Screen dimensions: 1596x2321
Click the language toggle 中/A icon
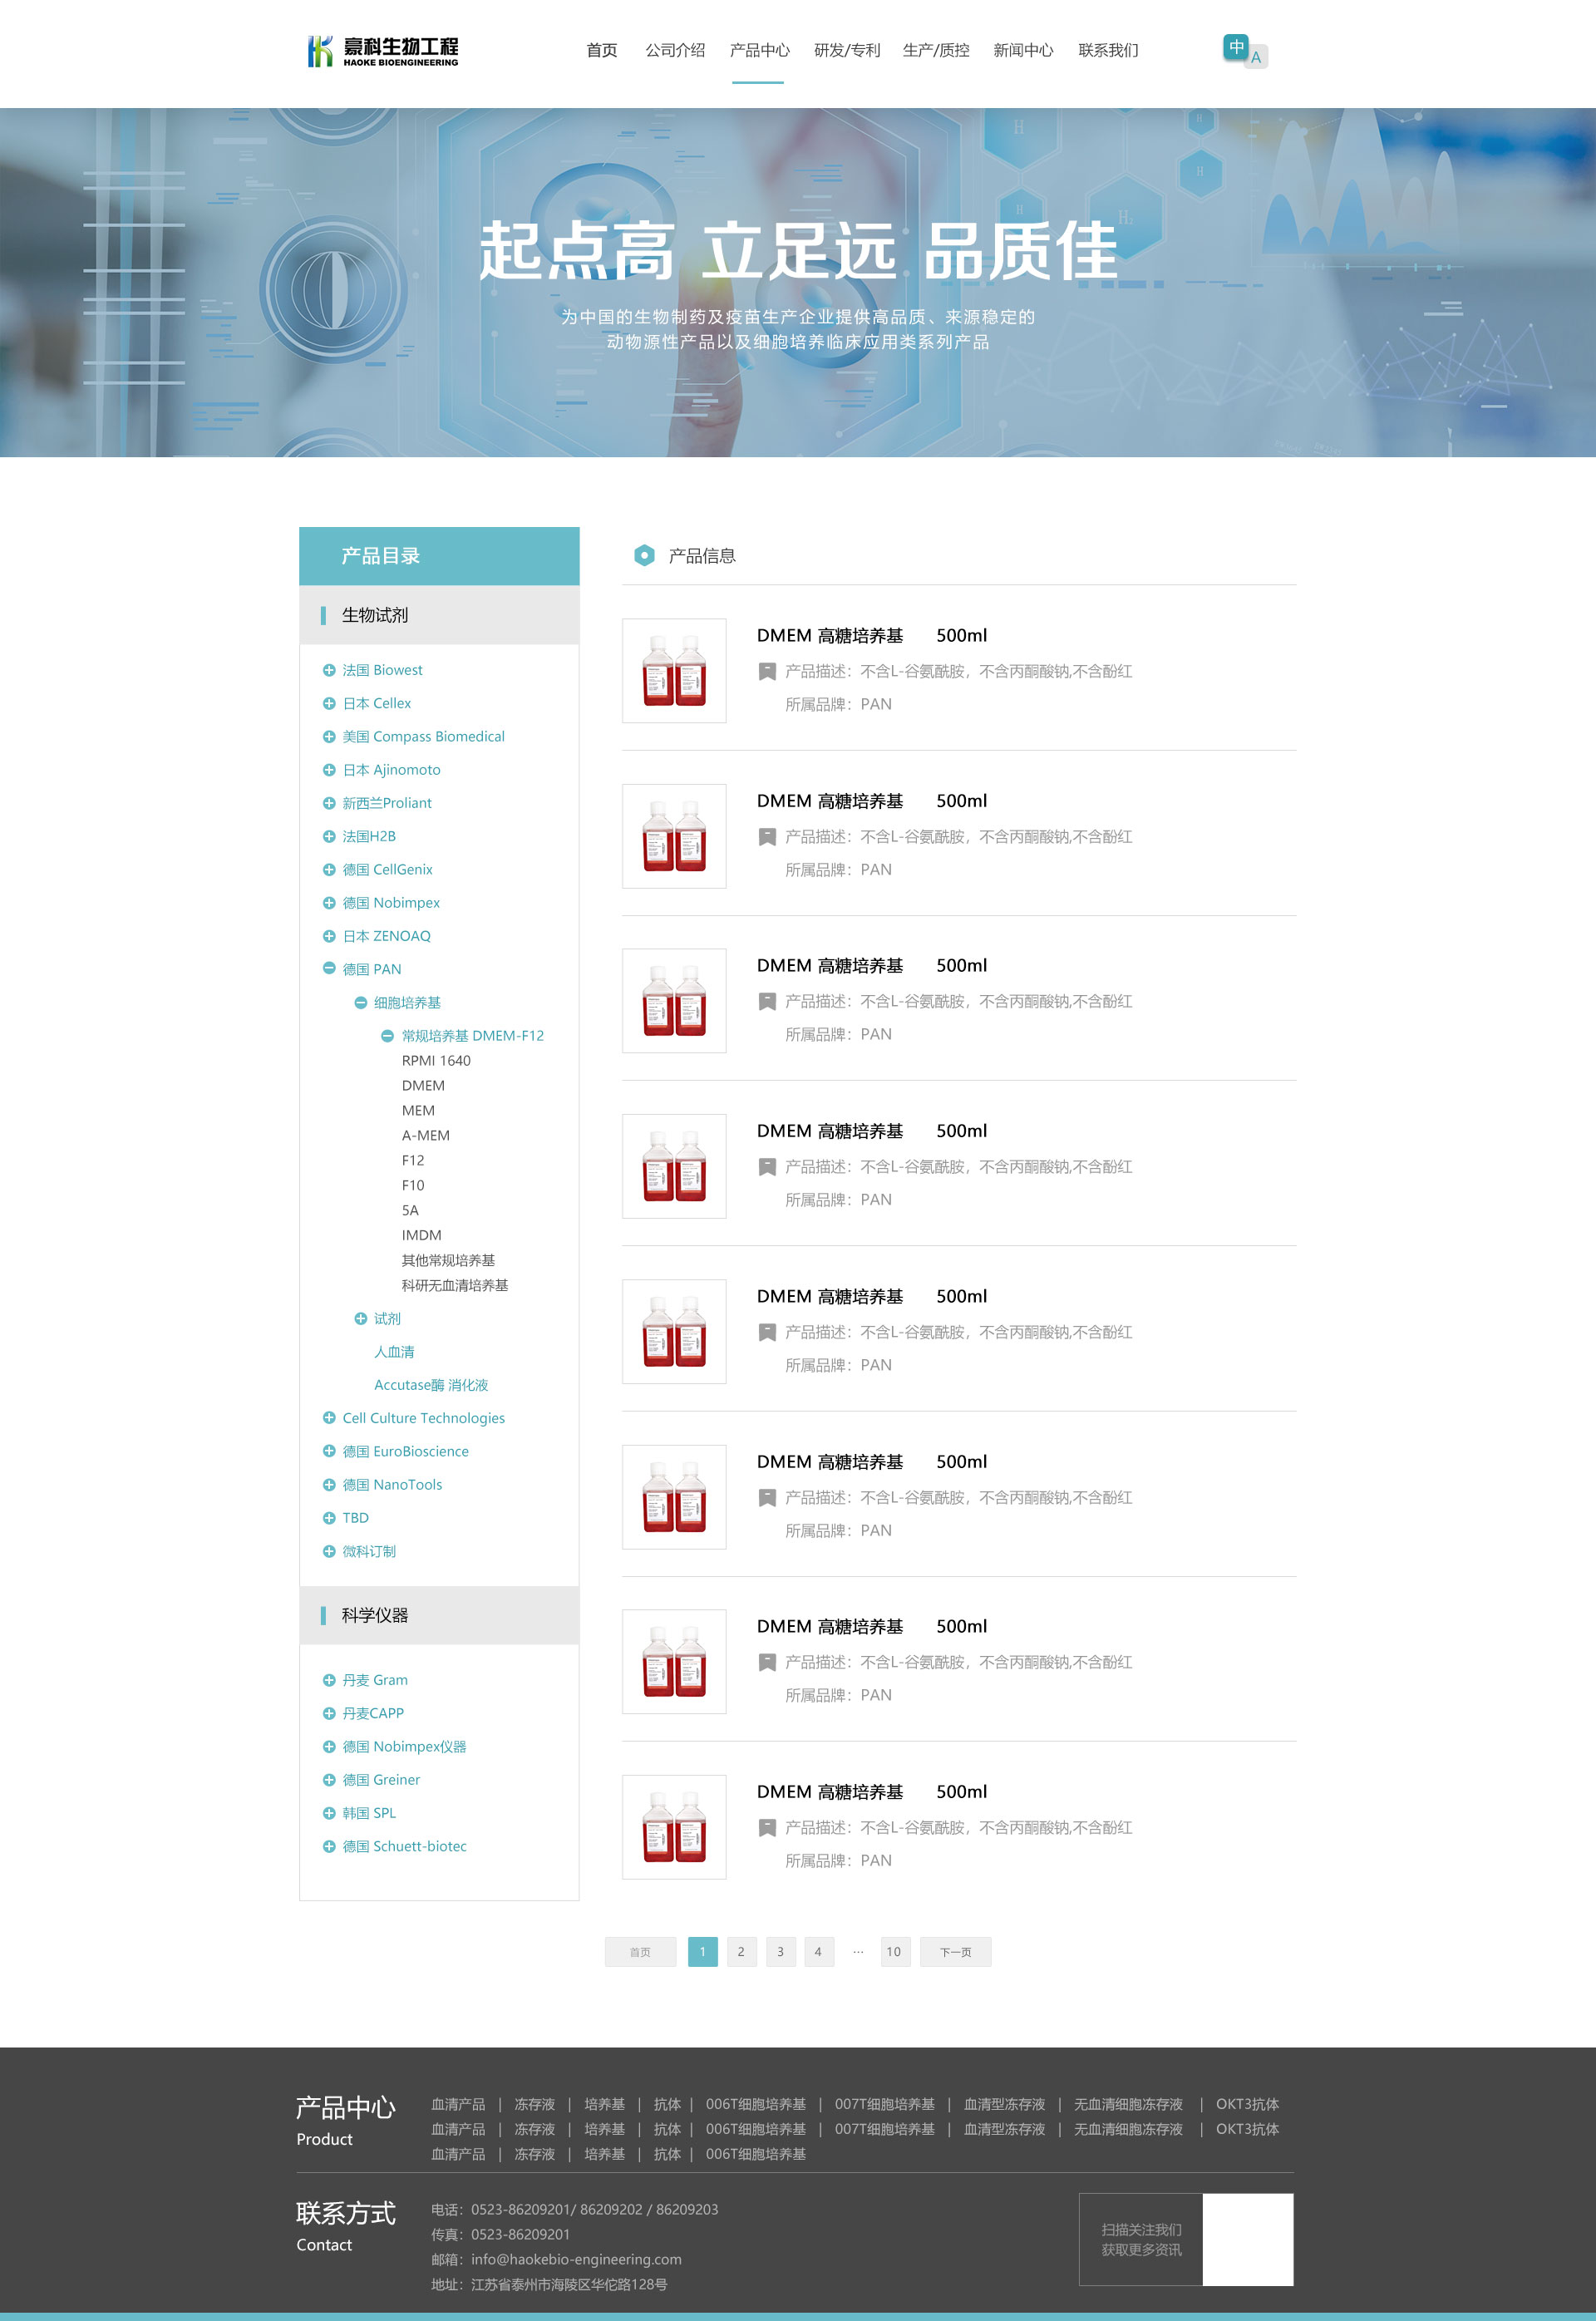(x=1247, y=49)
